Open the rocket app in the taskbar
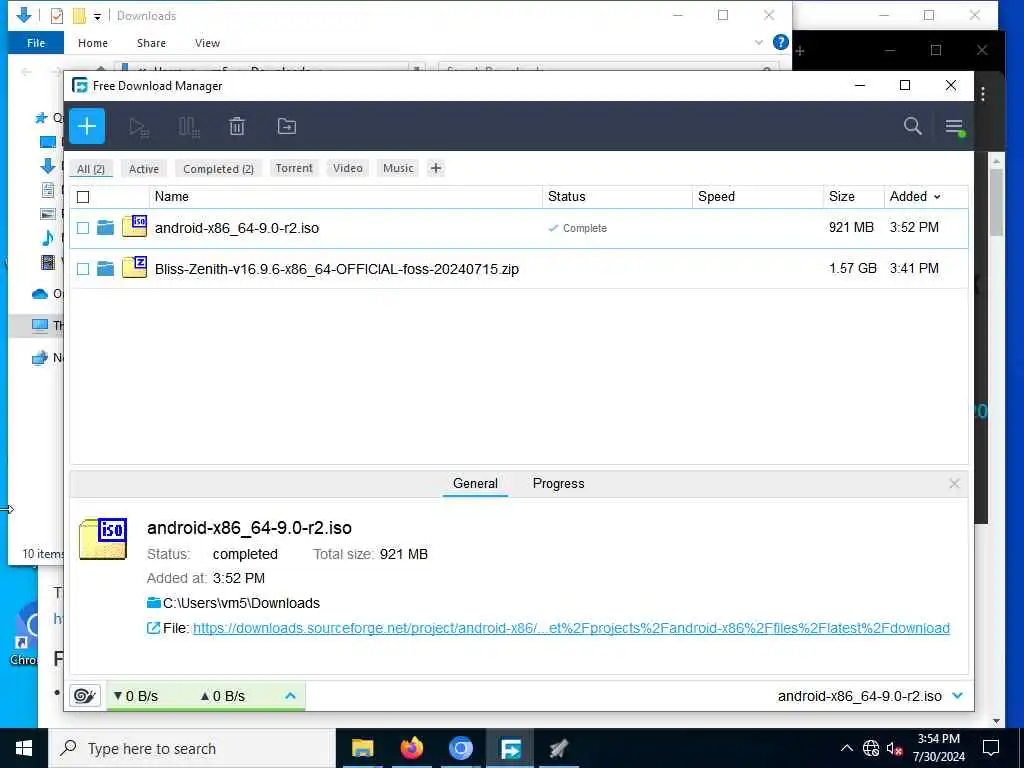Viewport: 1024px width, 768px height. [x=559, y=748]
